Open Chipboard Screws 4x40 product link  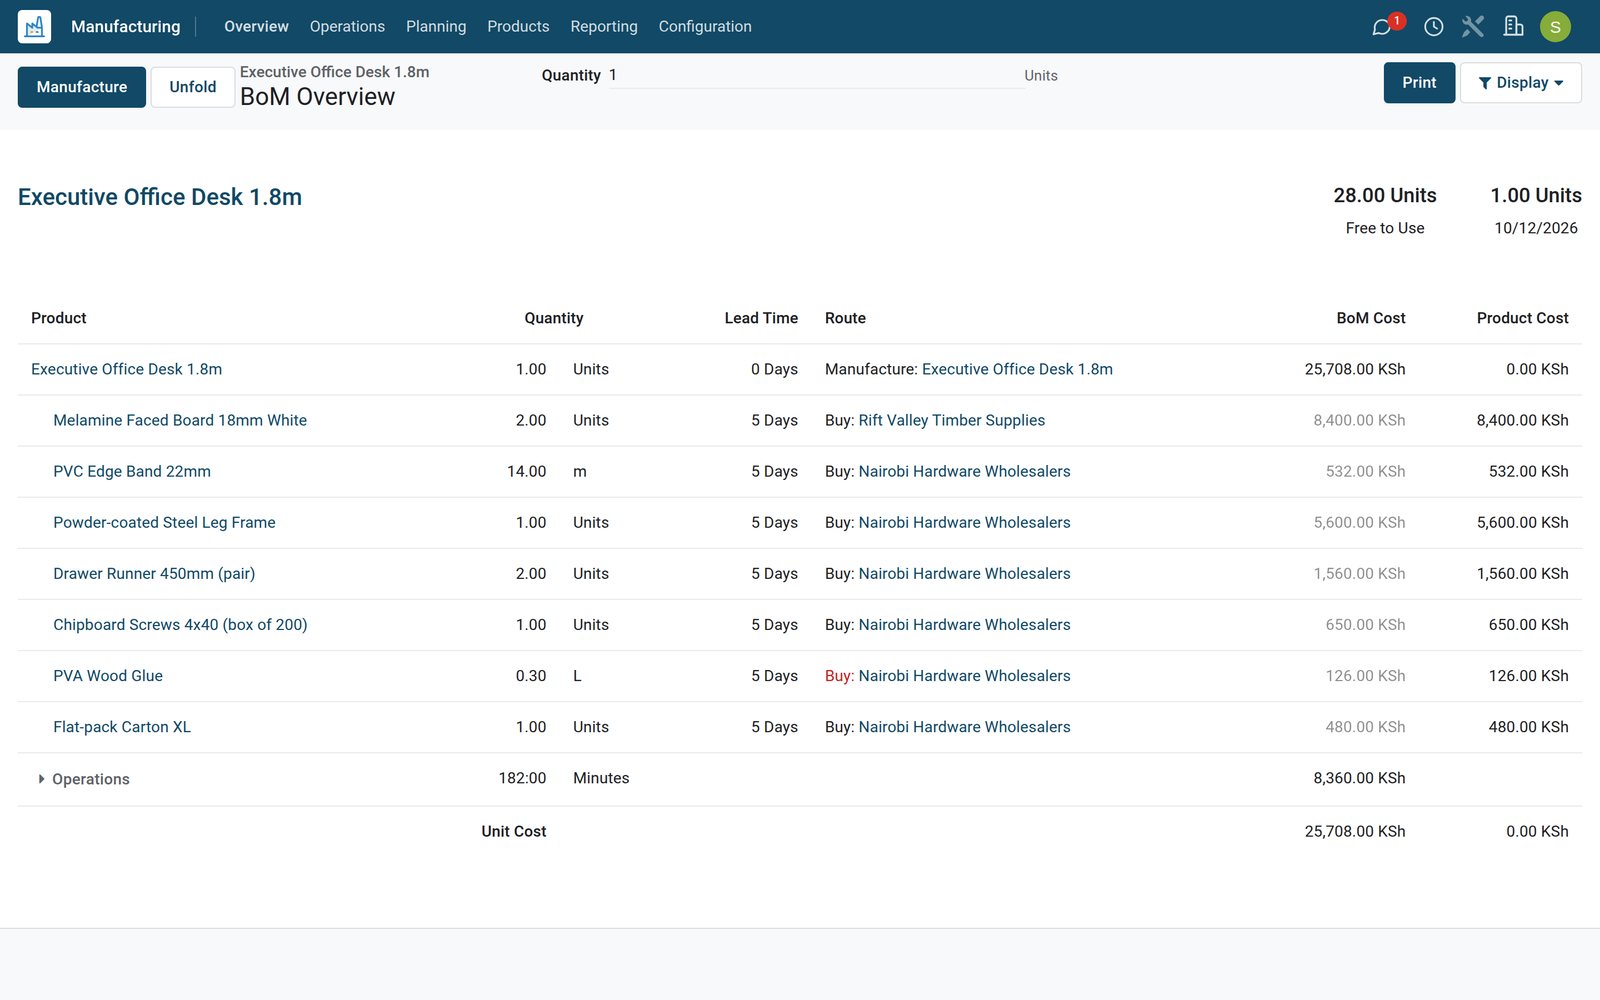180,624
